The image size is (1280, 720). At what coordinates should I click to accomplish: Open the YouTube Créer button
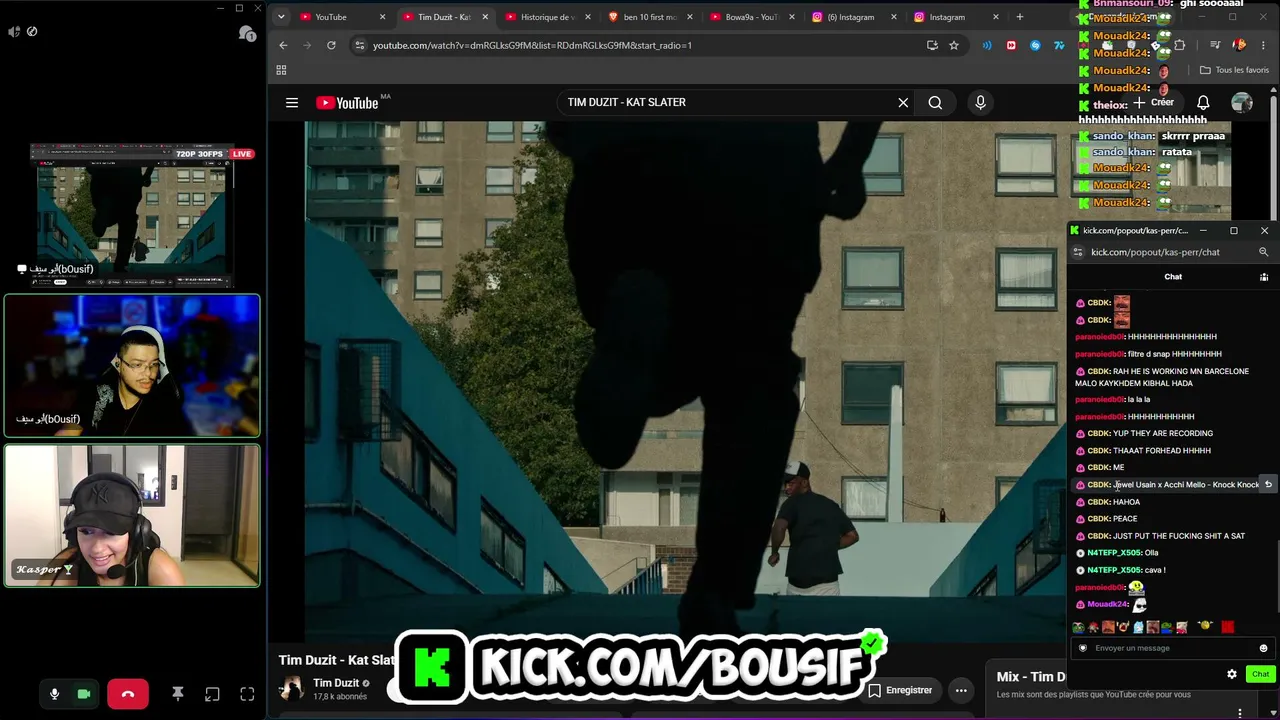click(x=1153, y=102)
